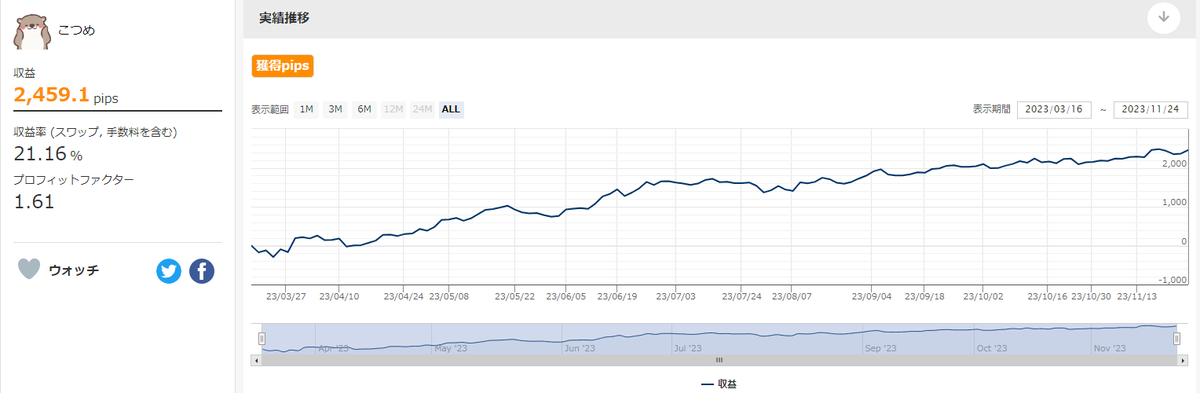Grab right navigator range handle
The width and height of the screenshot is (1200, 393).
coord(1177,338)
